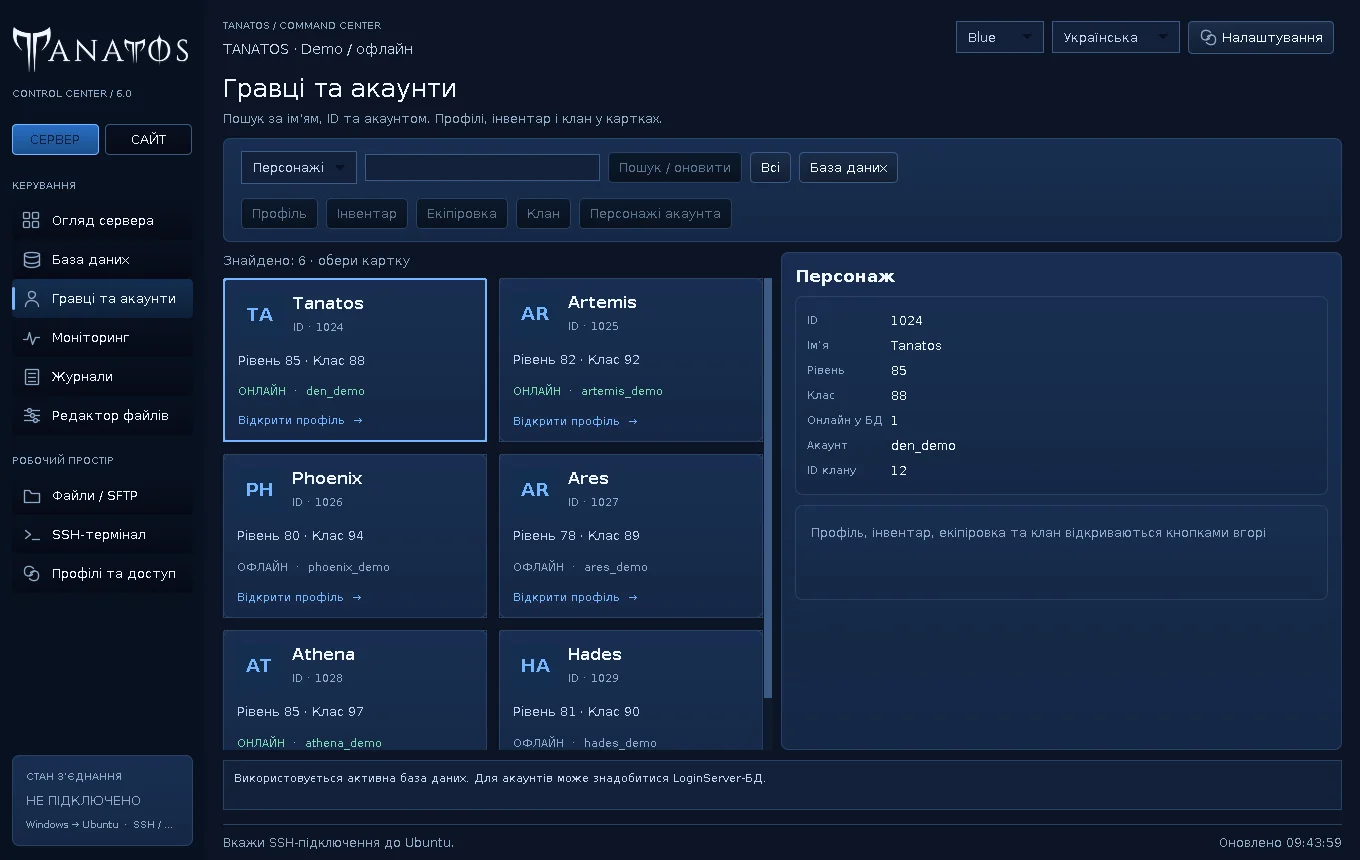Click the Клан action button
The width and height of the screenshot is (1360, 860).
click(x=544, y=213)
